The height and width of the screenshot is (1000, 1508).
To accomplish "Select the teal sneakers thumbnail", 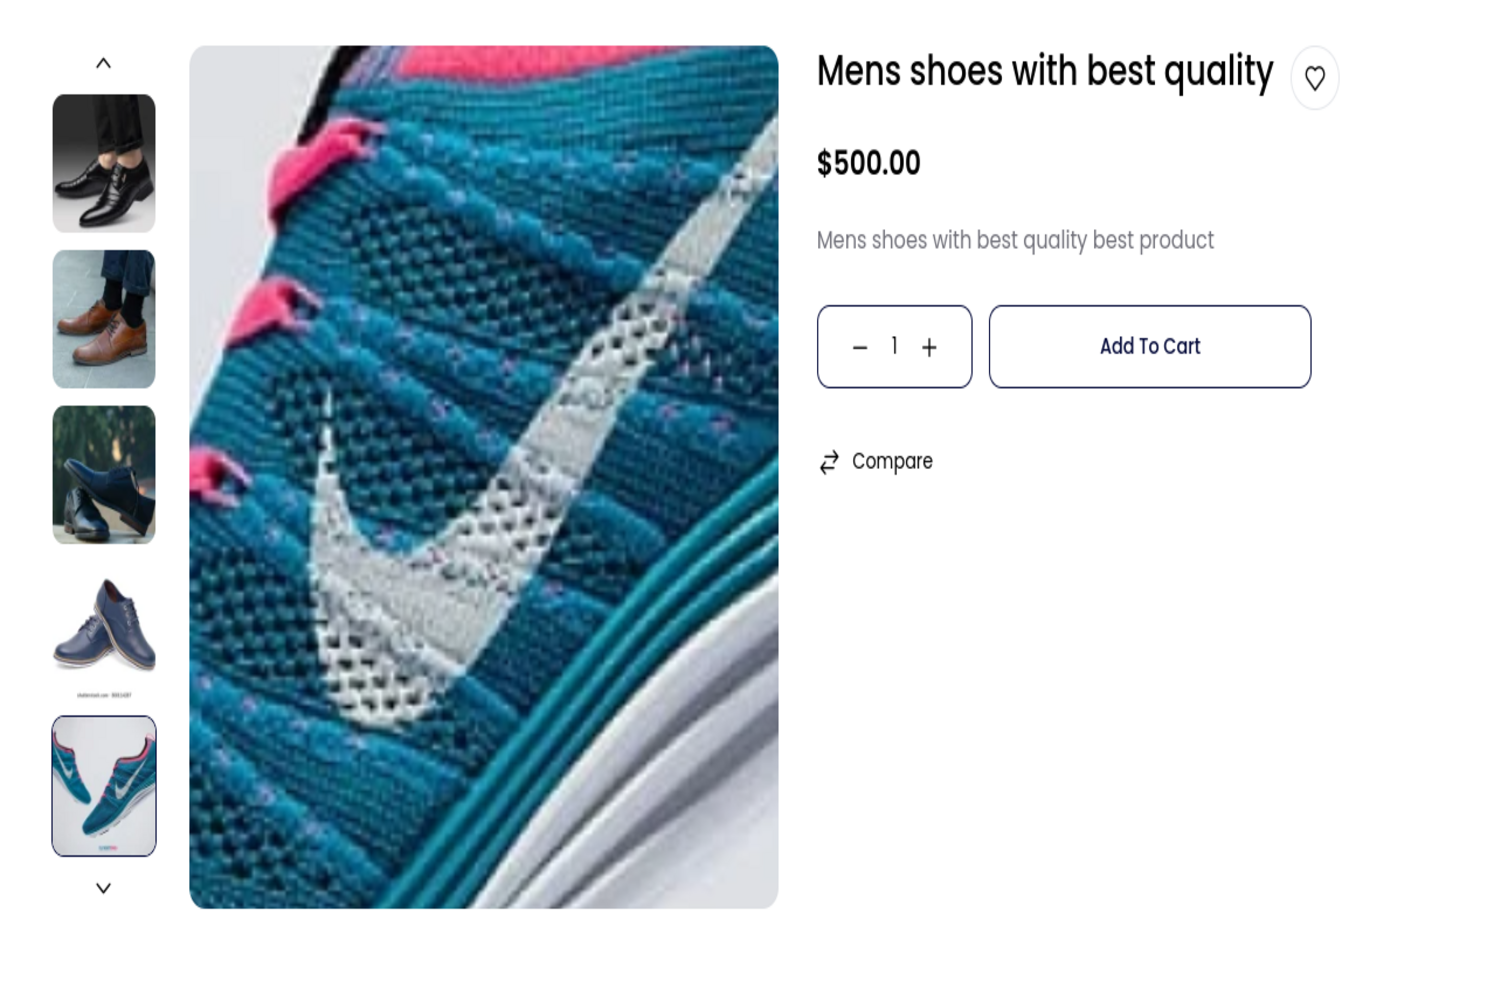I will [x=104, y=786].
